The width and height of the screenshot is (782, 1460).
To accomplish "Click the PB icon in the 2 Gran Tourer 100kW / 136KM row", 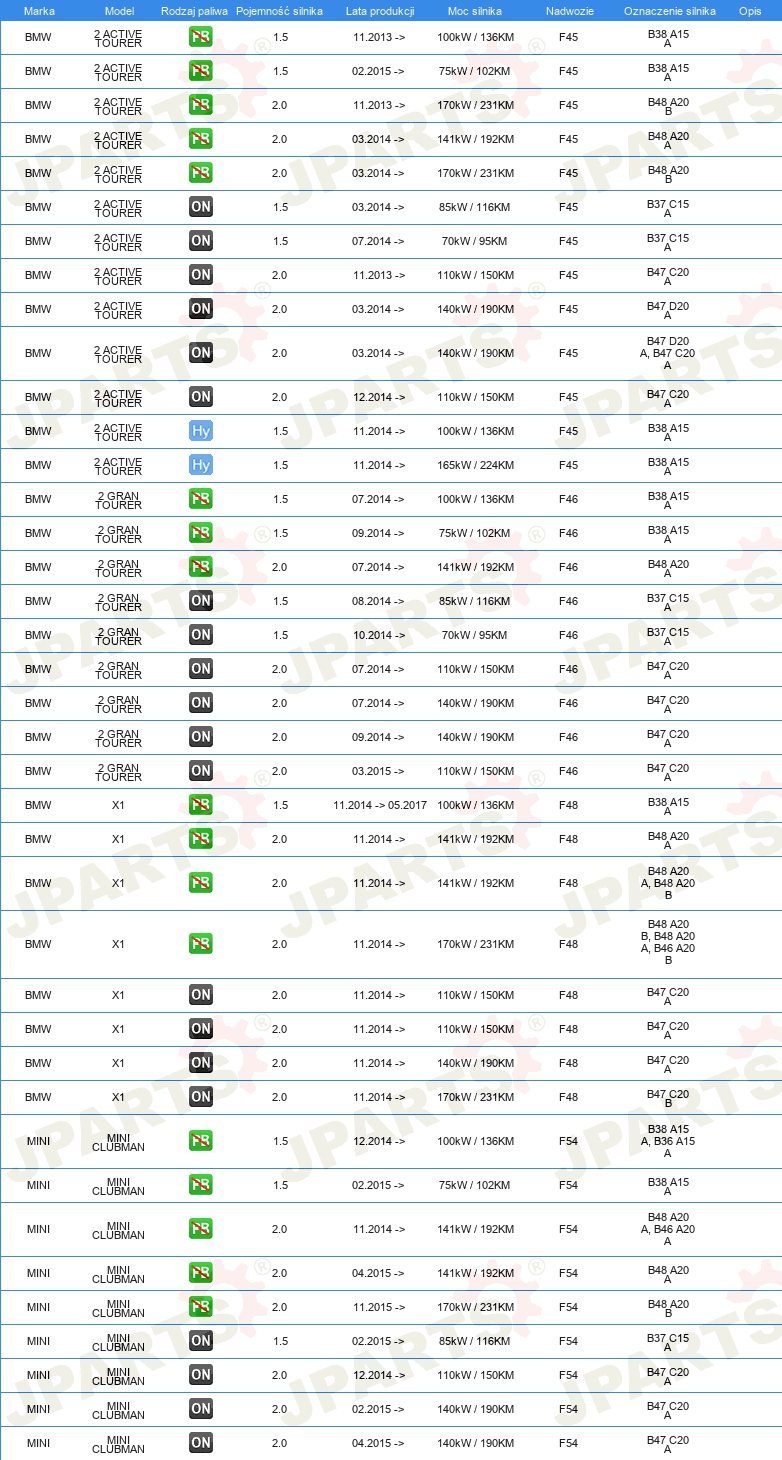I will (x=201, y=499).
